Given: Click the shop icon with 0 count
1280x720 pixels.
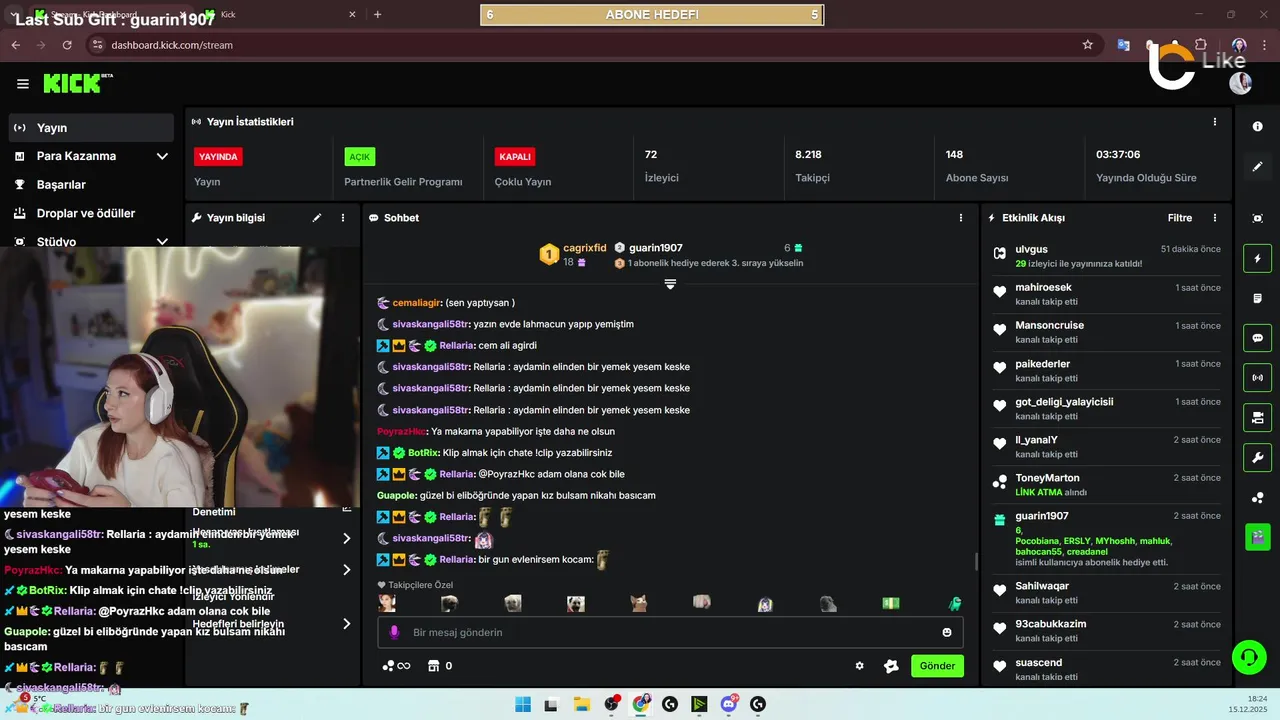Looking at the screenshot, I should pos(440,666).
